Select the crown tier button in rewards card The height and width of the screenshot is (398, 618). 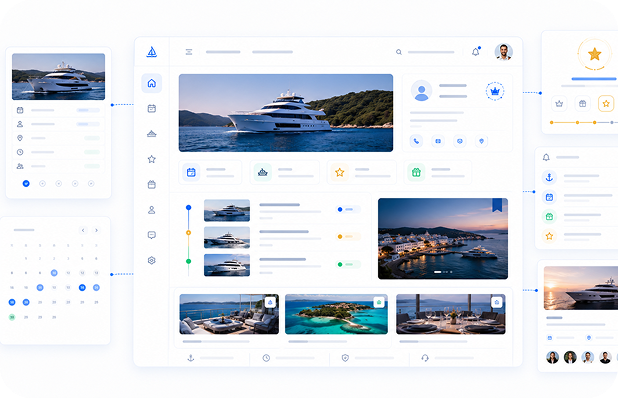point(559,104)
